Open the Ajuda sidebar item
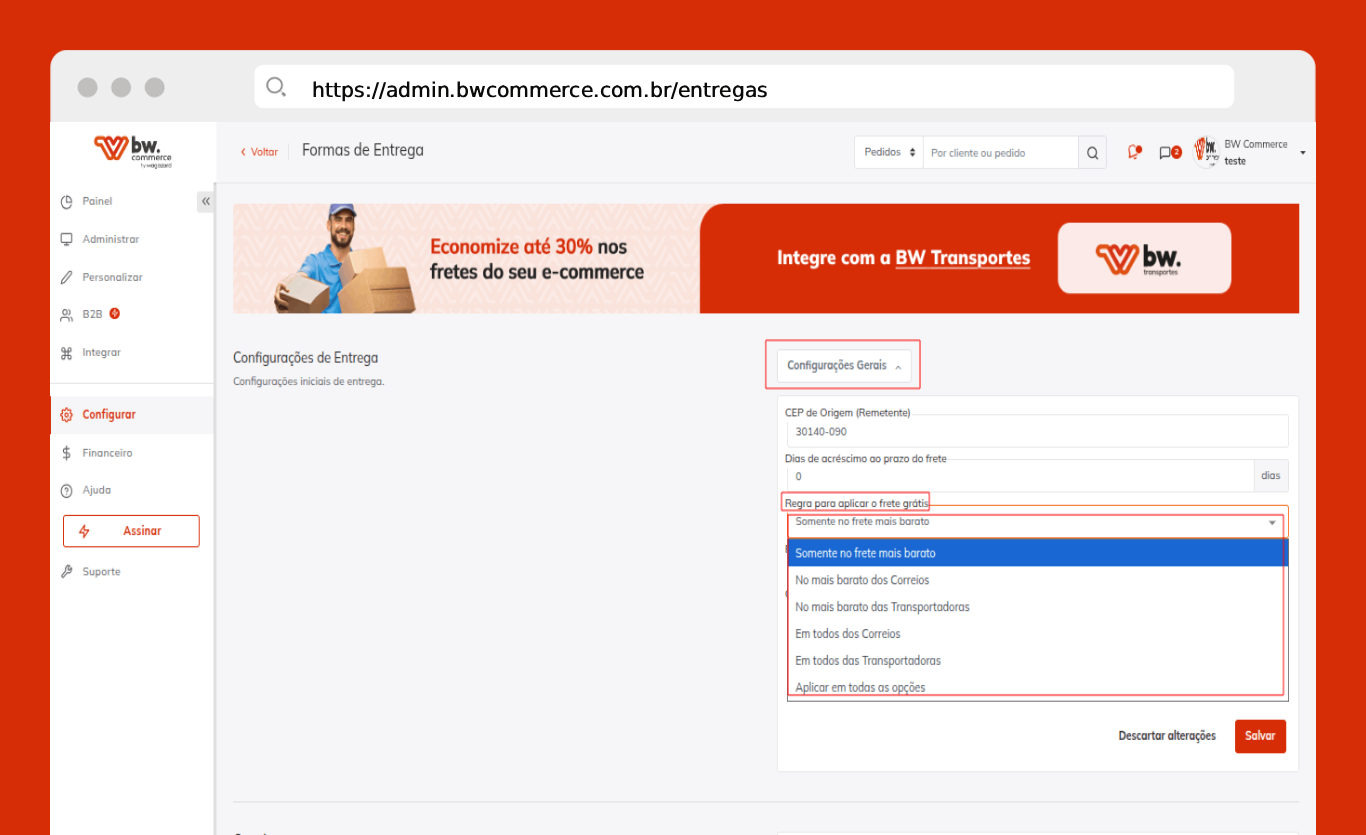 96,490
